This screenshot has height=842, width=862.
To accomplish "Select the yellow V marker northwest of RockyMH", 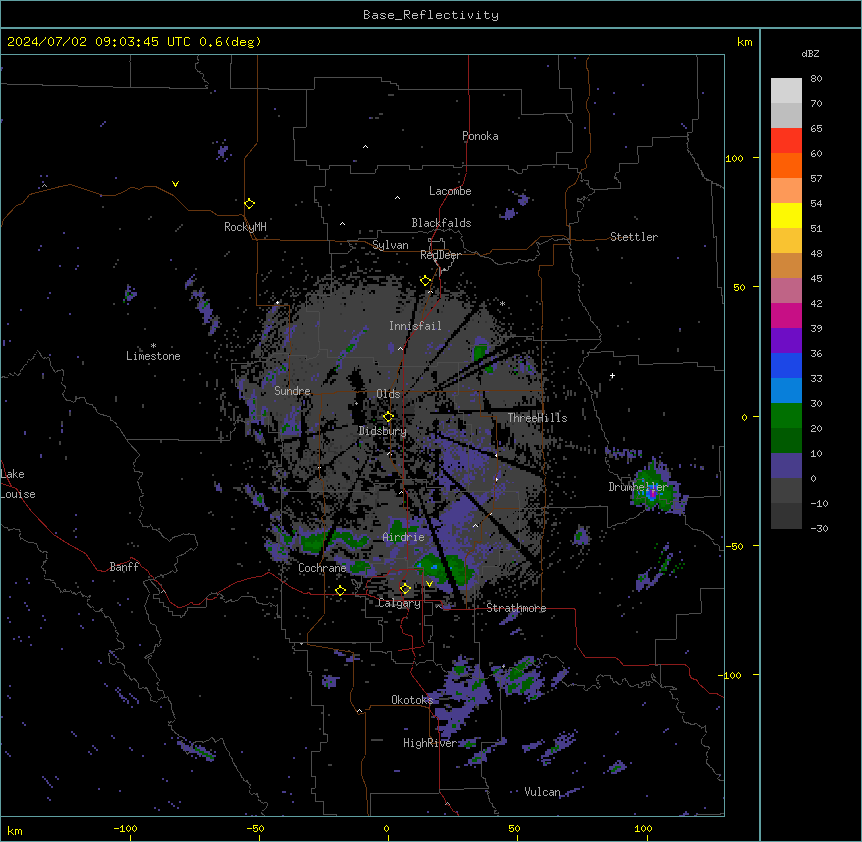I will (x=175, y=184).
